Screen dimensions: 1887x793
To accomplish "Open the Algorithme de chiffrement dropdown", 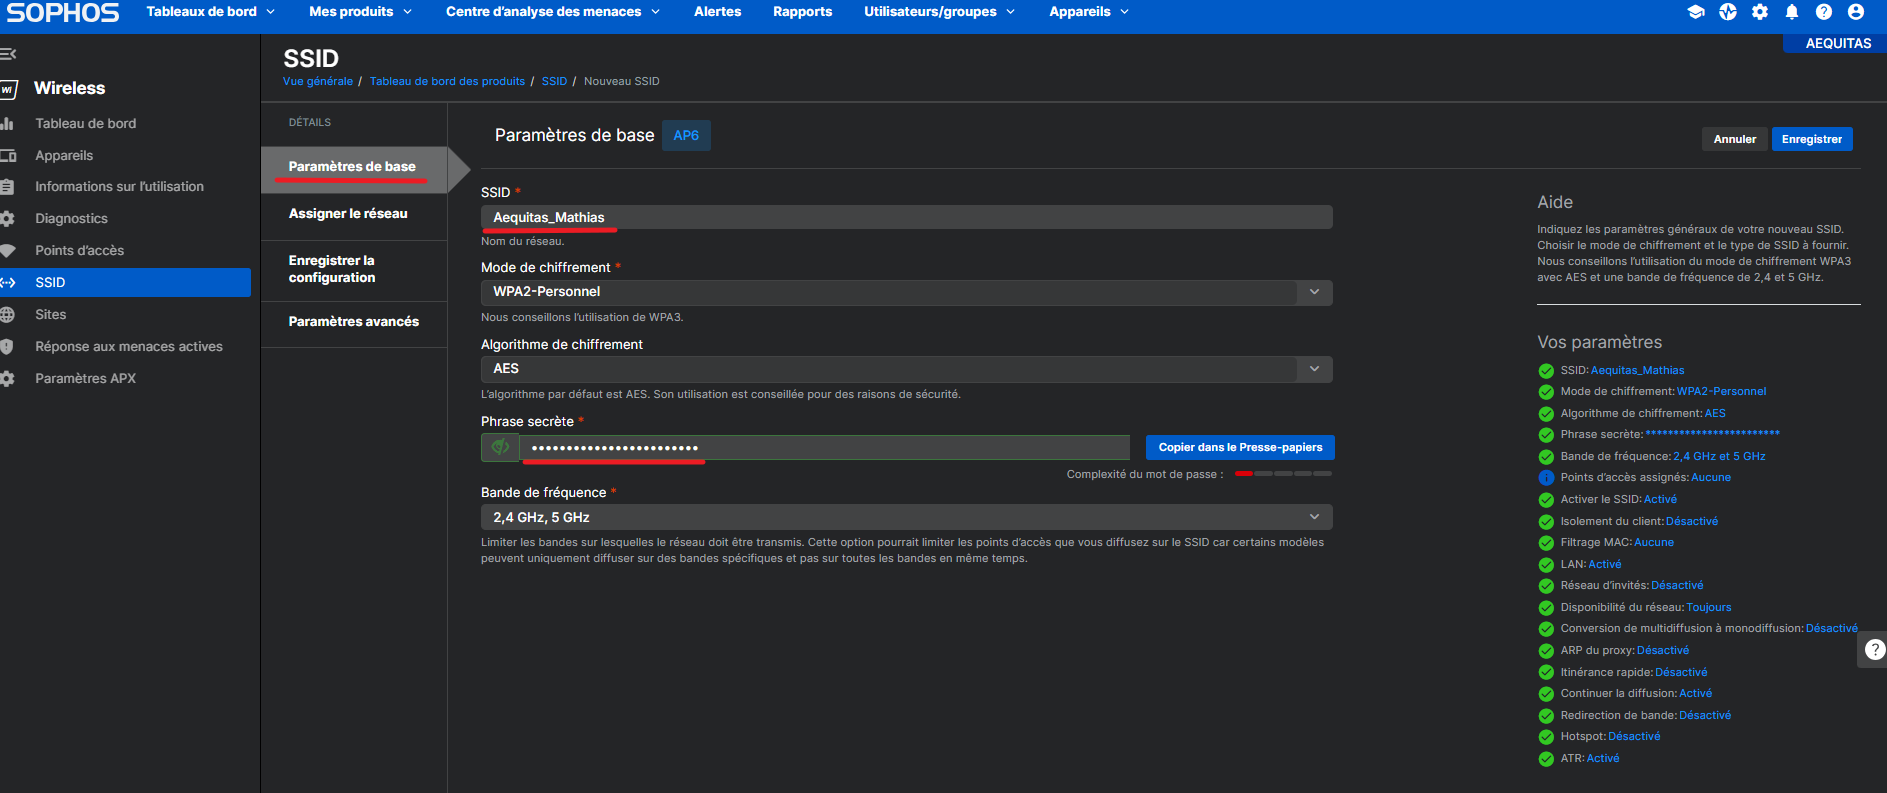I will 906,369.
